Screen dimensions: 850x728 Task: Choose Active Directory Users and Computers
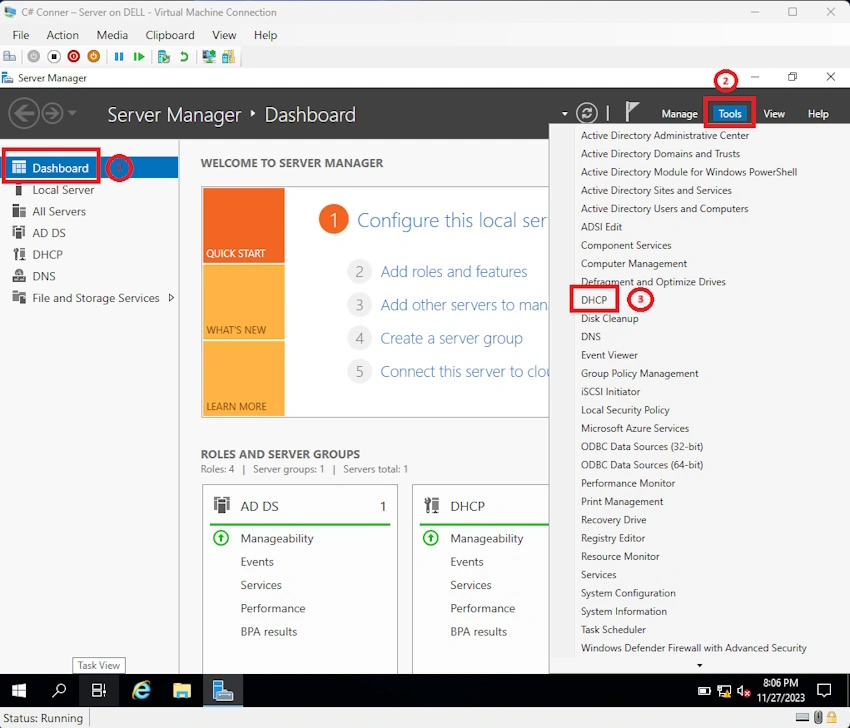coord(664,209)
